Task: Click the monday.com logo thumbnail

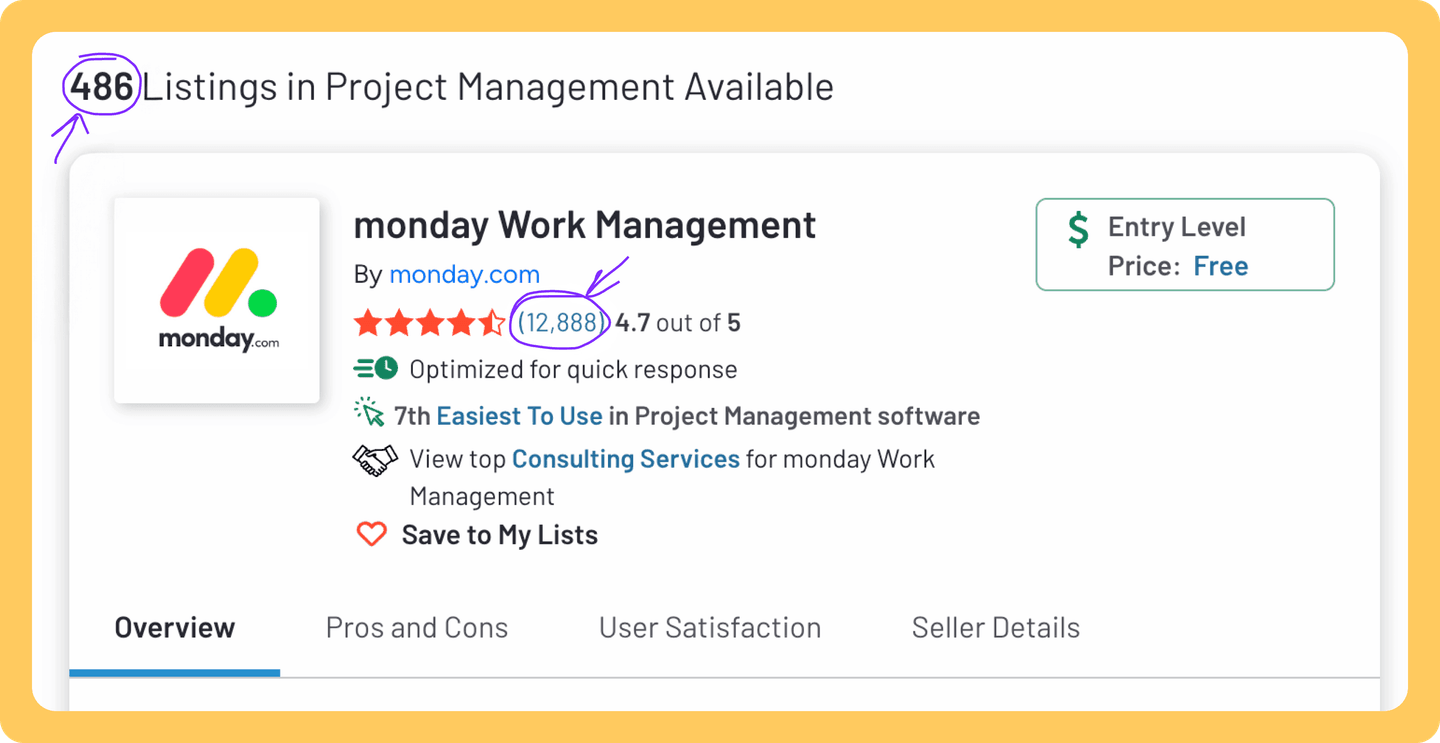Action: click(217, 300)
